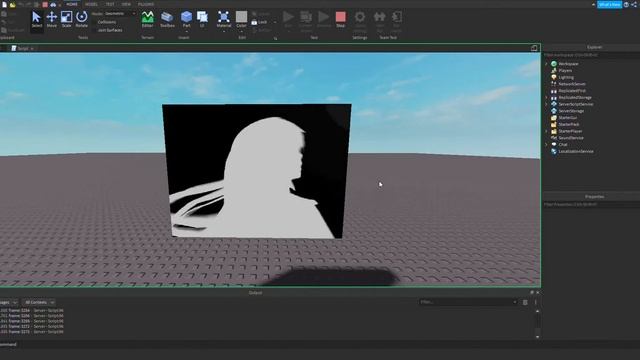Click the share icon at top right
Viewport: 640px width, 360px height.
(634, 4)
